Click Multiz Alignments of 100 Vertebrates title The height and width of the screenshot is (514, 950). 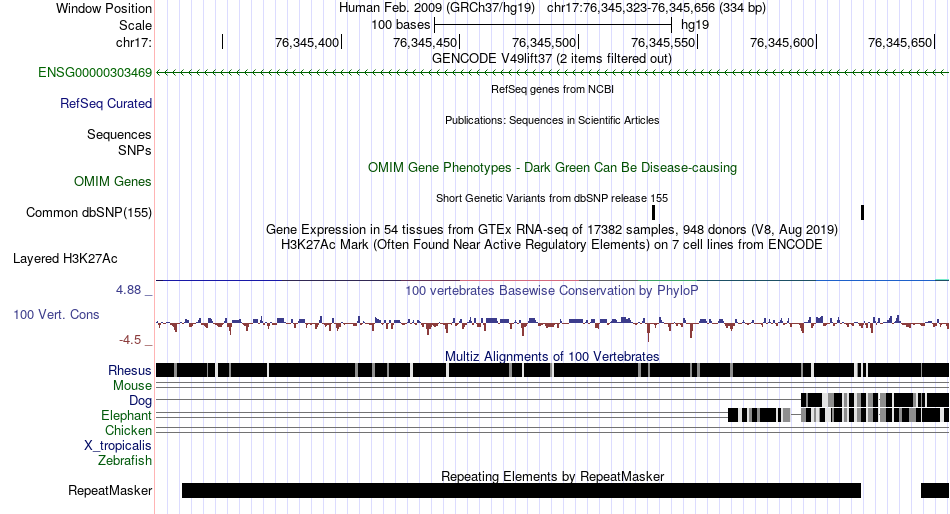pos(552,356)
